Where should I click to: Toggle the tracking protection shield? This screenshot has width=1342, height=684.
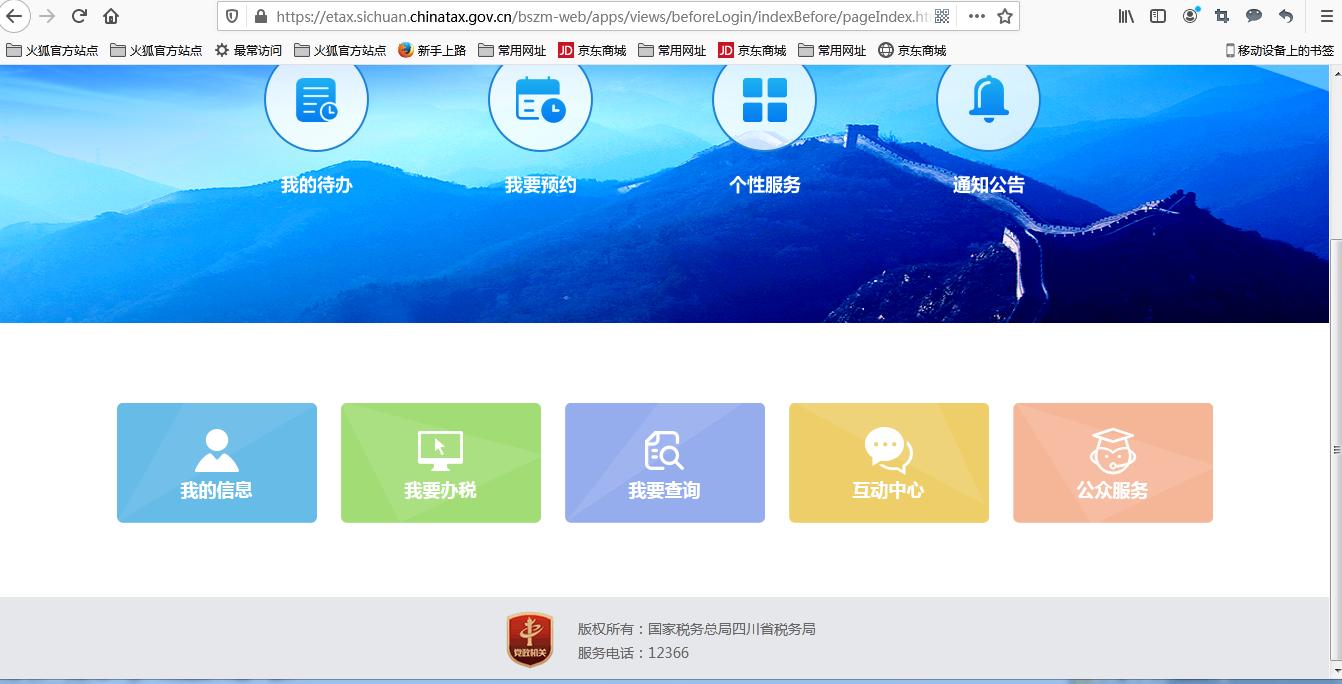231,16
